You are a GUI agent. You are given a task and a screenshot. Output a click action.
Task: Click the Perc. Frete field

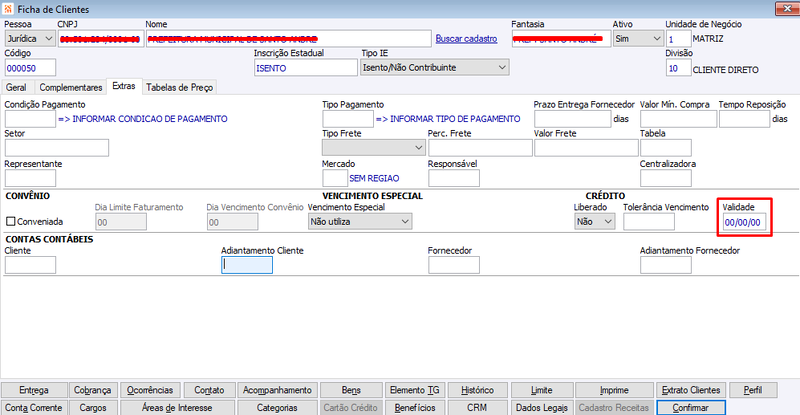(480, 148)
